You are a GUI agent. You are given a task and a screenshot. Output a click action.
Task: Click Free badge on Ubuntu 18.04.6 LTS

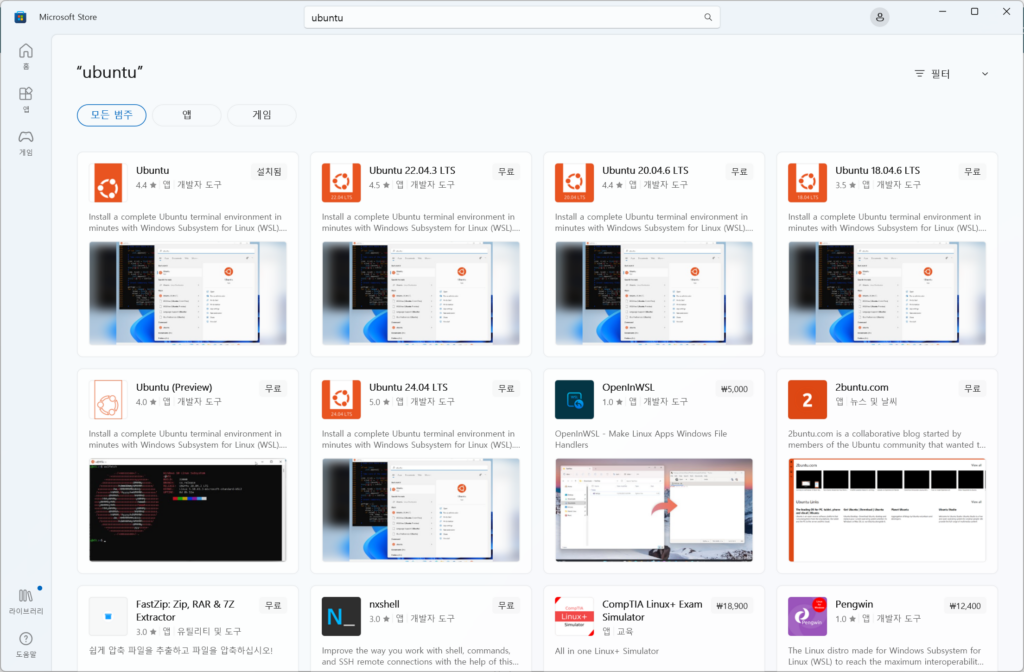(972, 172)
